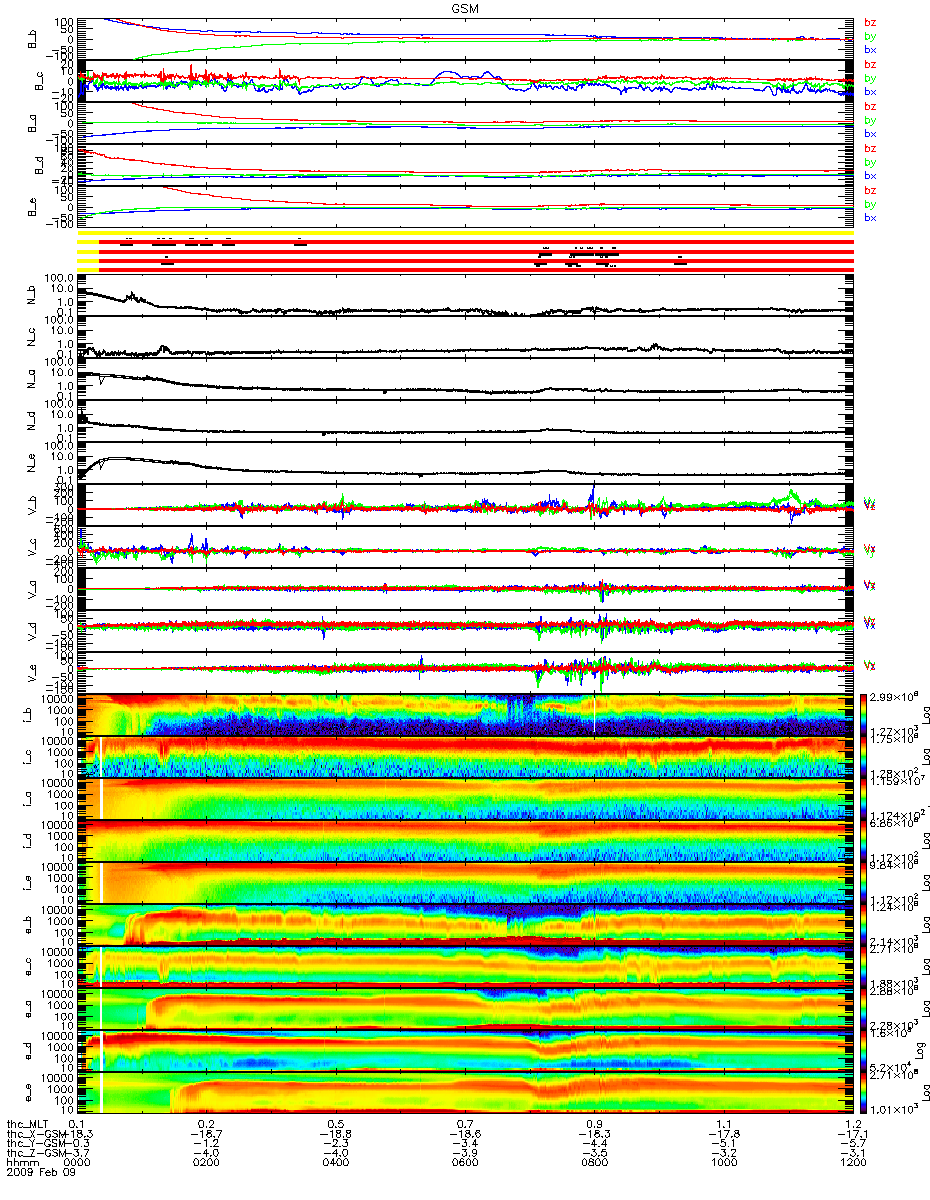This screenshot has height=1200, width=930.
Task: Click the 0800 time tick label
Action: click(x=595, y=1161)
